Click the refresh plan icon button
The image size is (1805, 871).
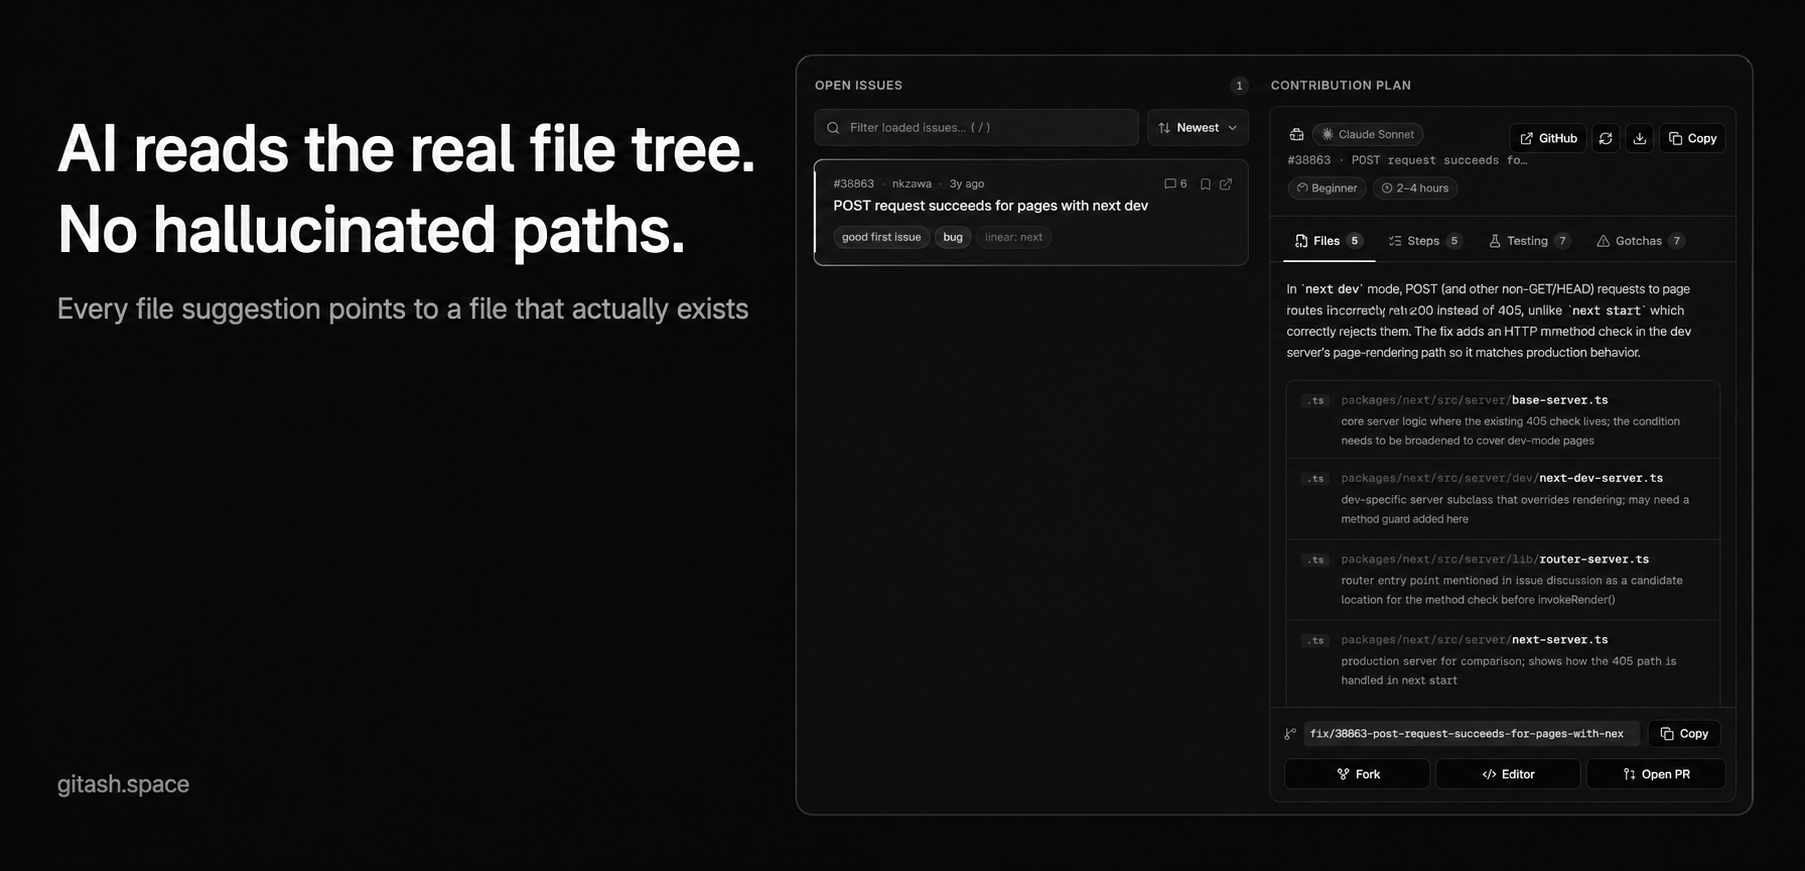pyautogui.click(x=1605, y=138)
